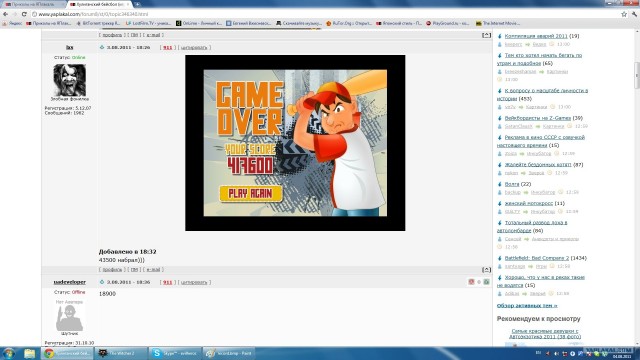Open the Яндекс bookmark
Viewport: 640px width, 360px height.
click(x=12, y=23)
